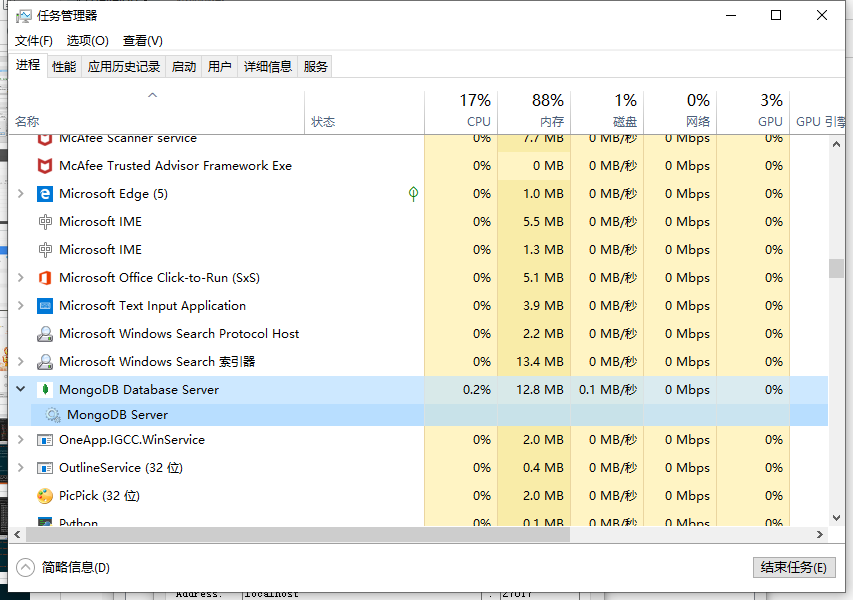Sort by the GPU 引擎 column header
This screenshot has width=853, height=600.
[x=818, y=112]
